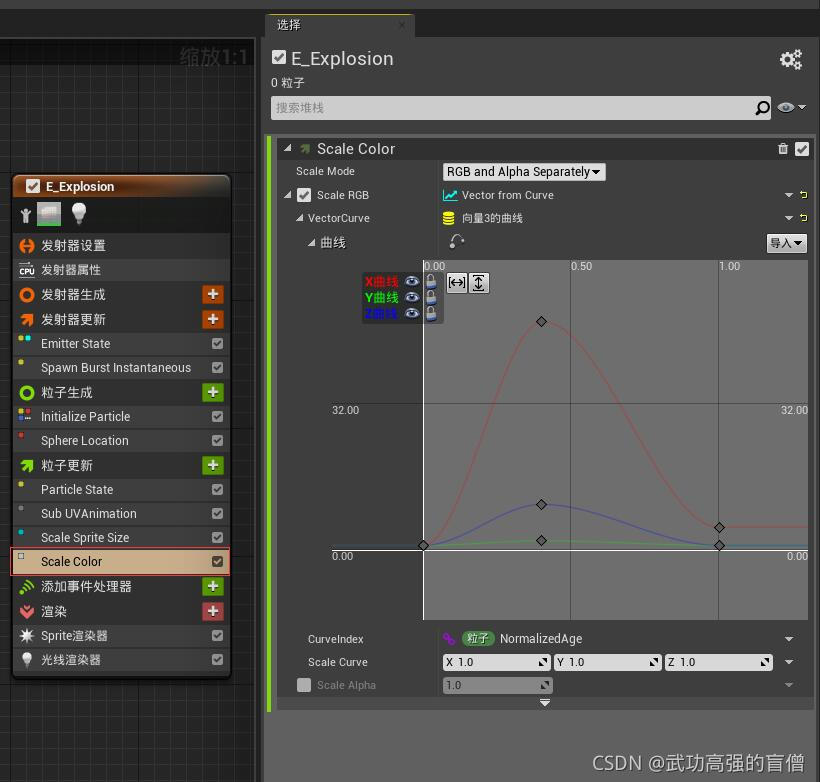The width and height of the screenshot is (820, 782).
Task: Select the Sprite渲染器 renderer row
Action: pos(121,636)
